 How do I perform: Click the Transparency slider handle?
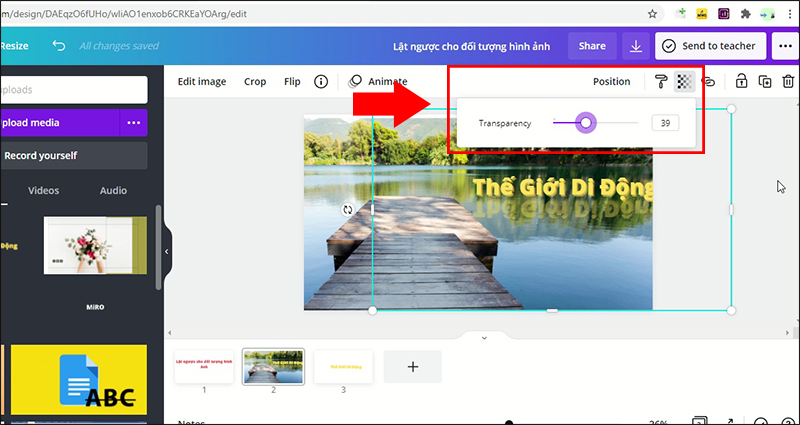(586, 122)
